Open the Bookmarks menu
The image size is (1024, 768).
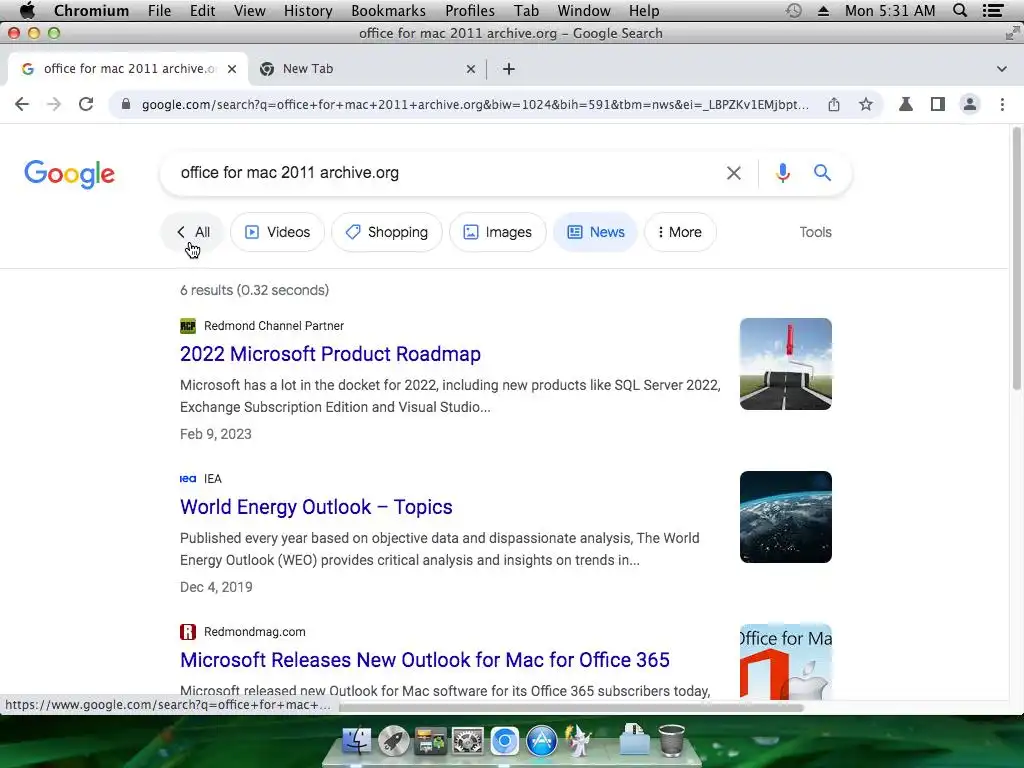pos(389,11)
